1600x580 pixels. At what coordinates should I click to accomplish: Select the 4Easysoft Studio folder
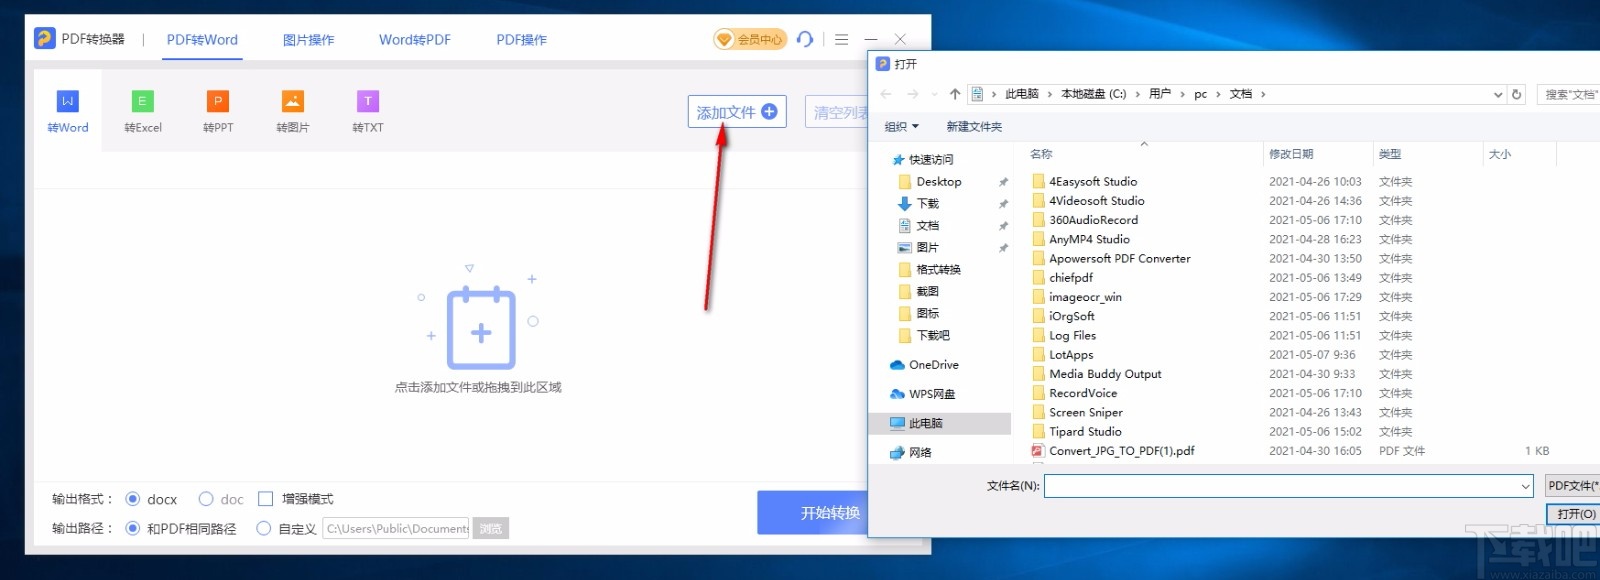pos(1093,182)
